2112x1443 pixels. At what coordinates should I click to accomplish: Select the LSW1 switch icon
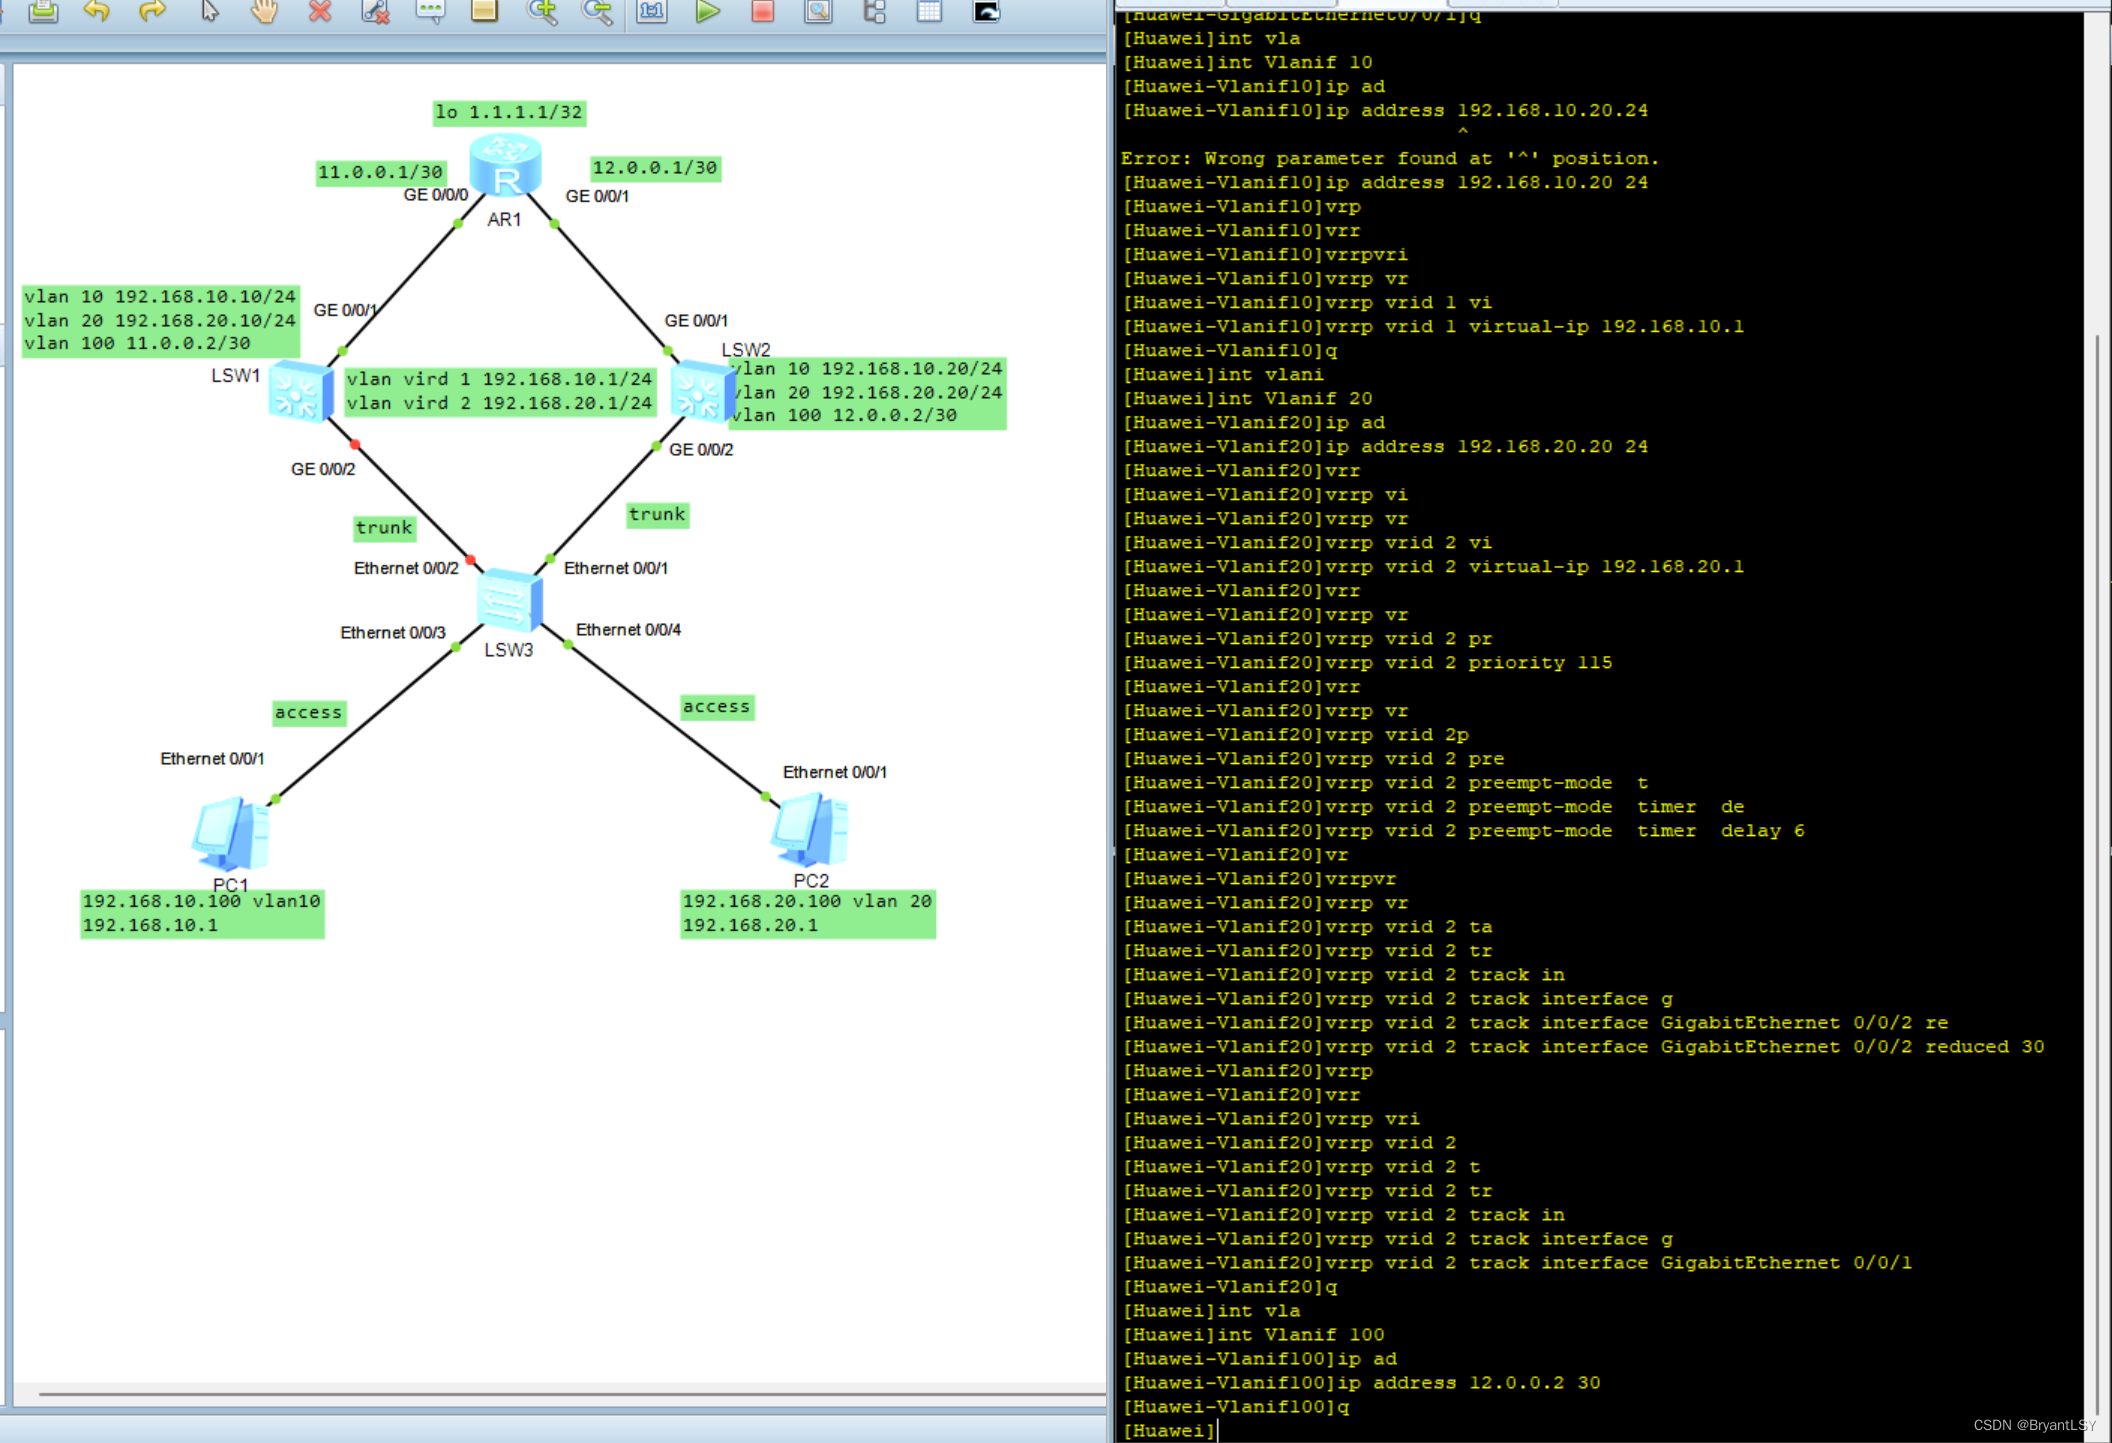300,392
